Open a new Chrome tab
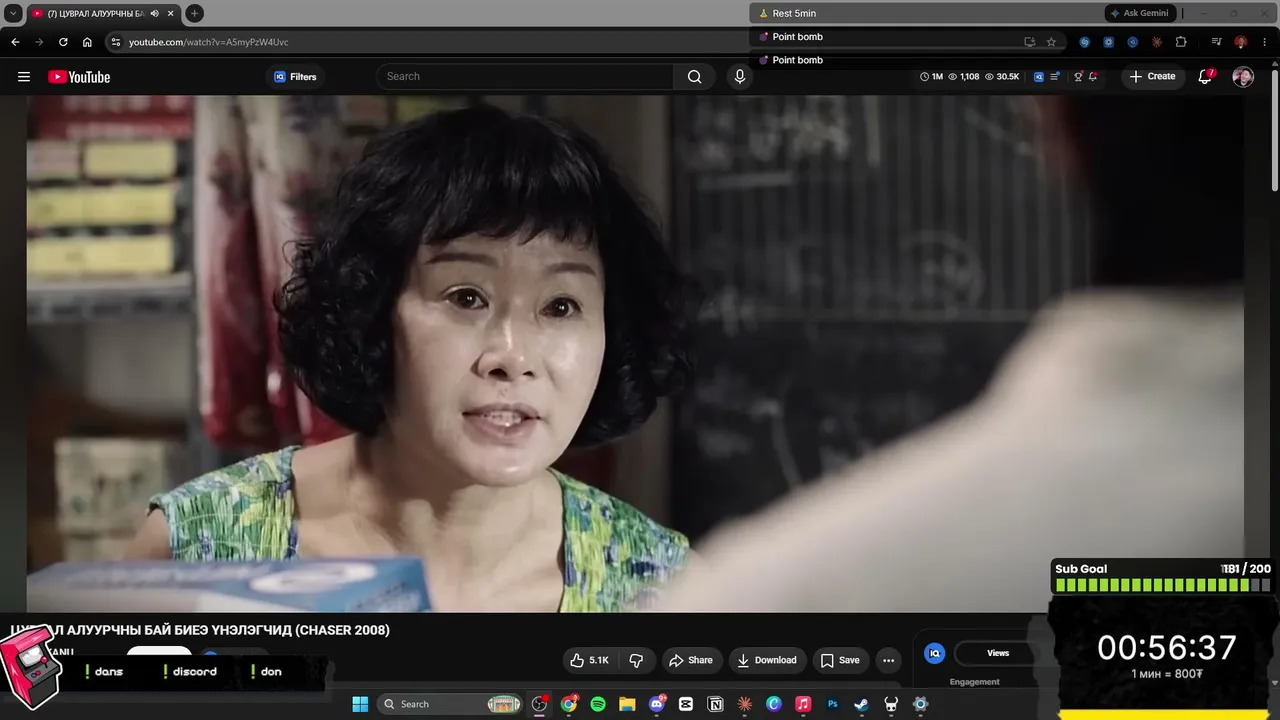The image size is (1280, 720). point(195,14)
